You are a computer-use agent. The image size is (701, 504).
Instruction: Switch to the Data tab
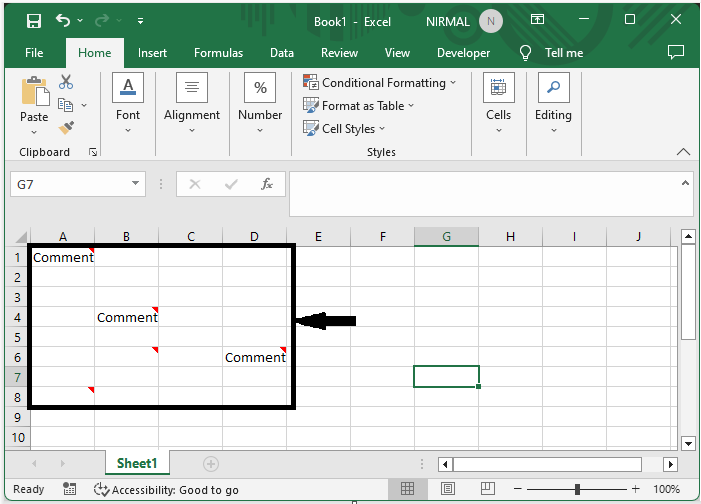(282, 53)
